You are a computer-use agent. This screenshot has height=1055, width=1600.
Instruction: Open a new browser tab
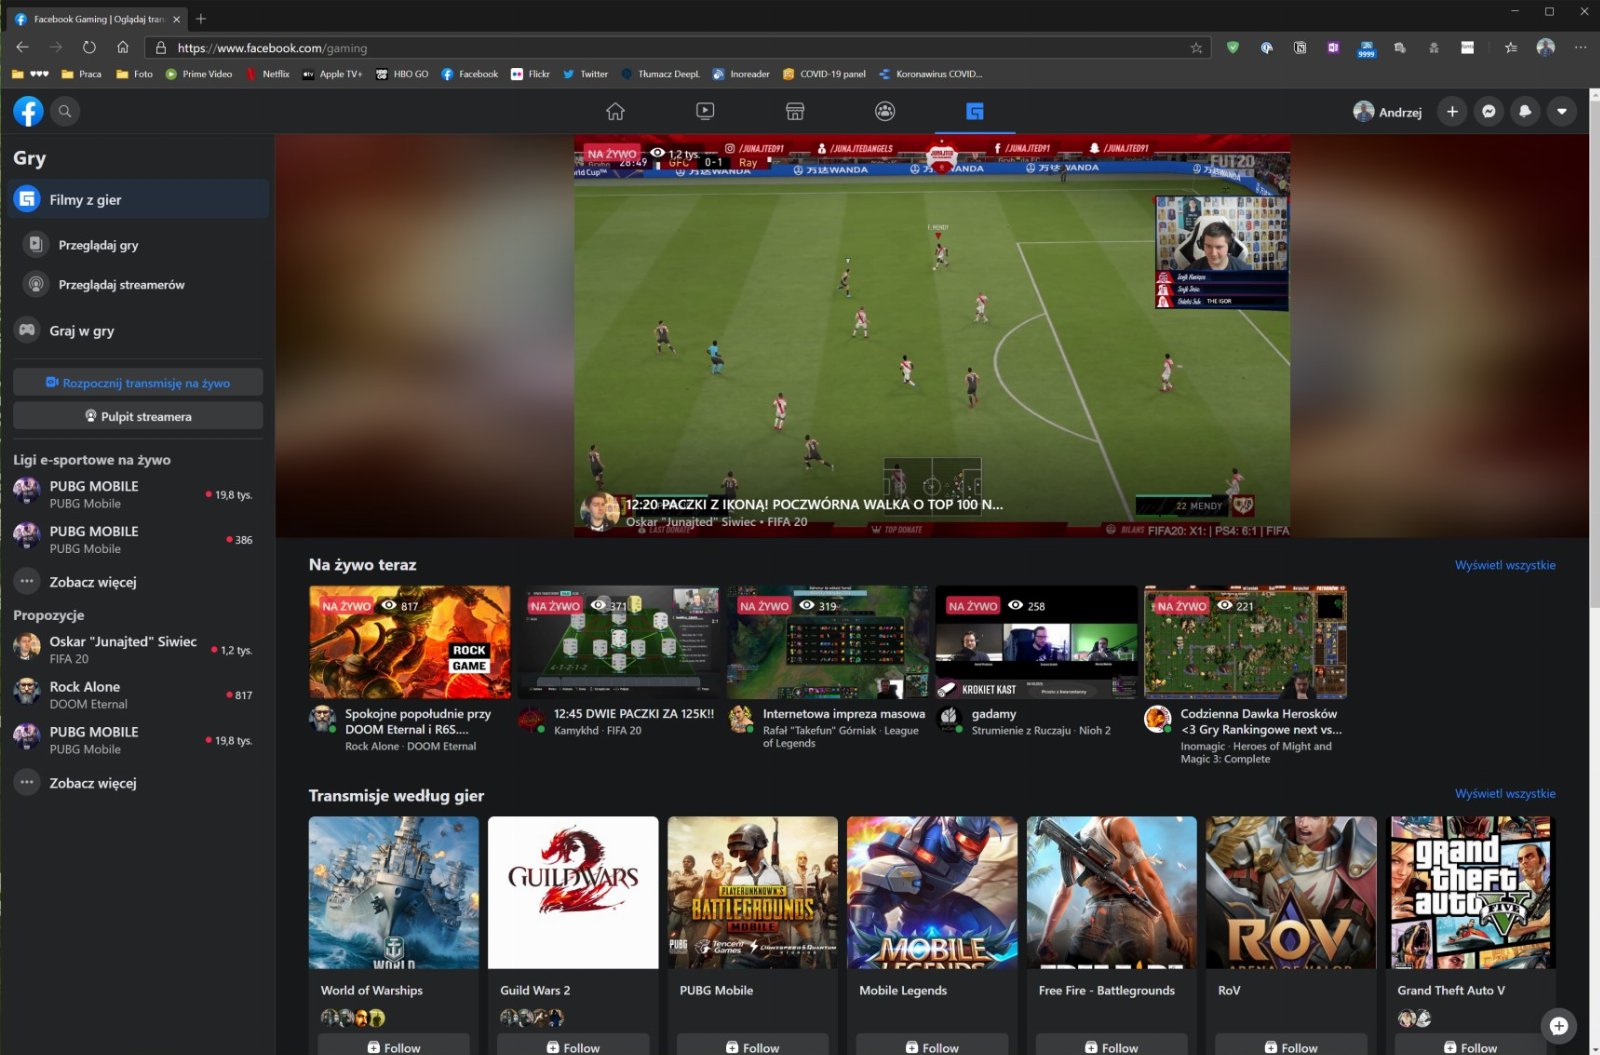point(201,18)
